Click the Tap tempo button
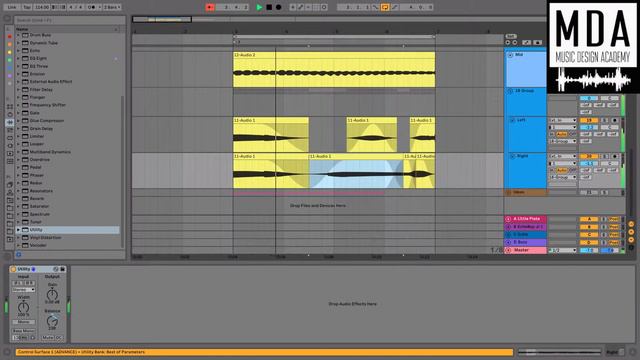 click(x=27, y=7)
